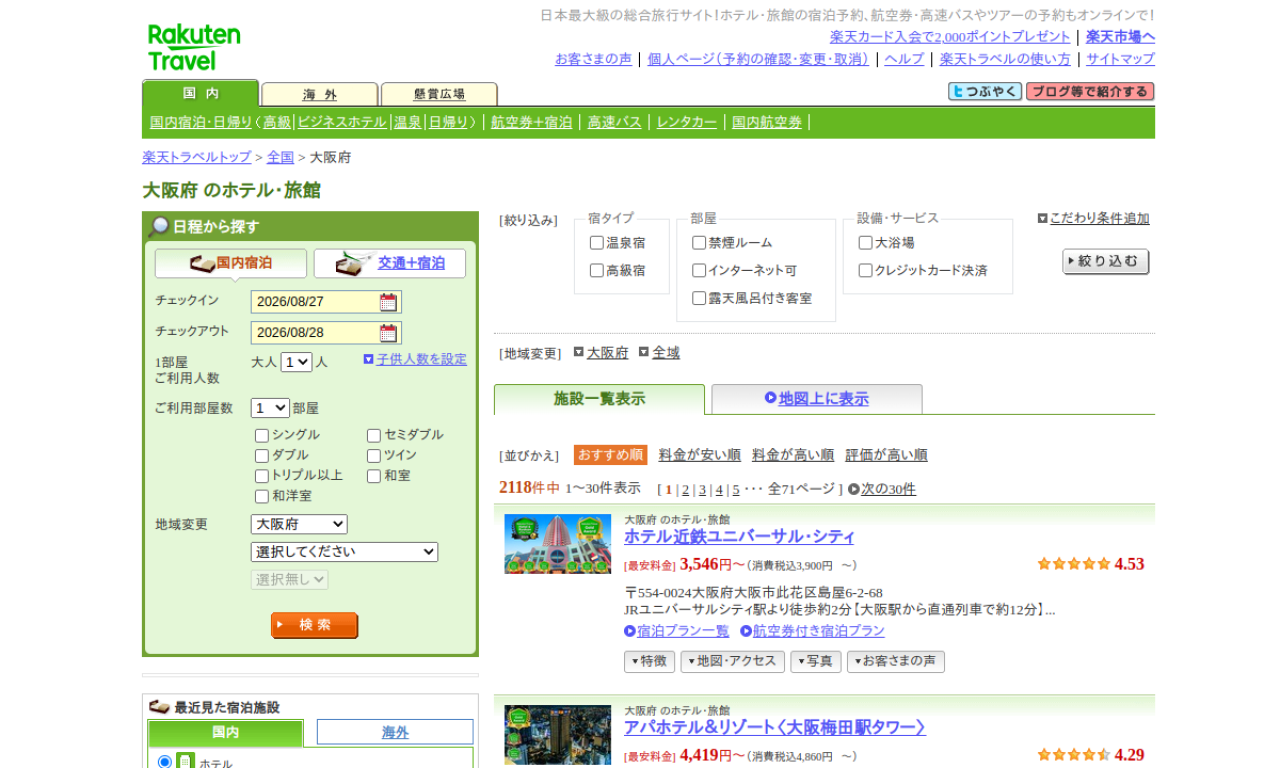Click the 絞り込む filter button
The image size is (1280, 768).
tap(1106, 262)
